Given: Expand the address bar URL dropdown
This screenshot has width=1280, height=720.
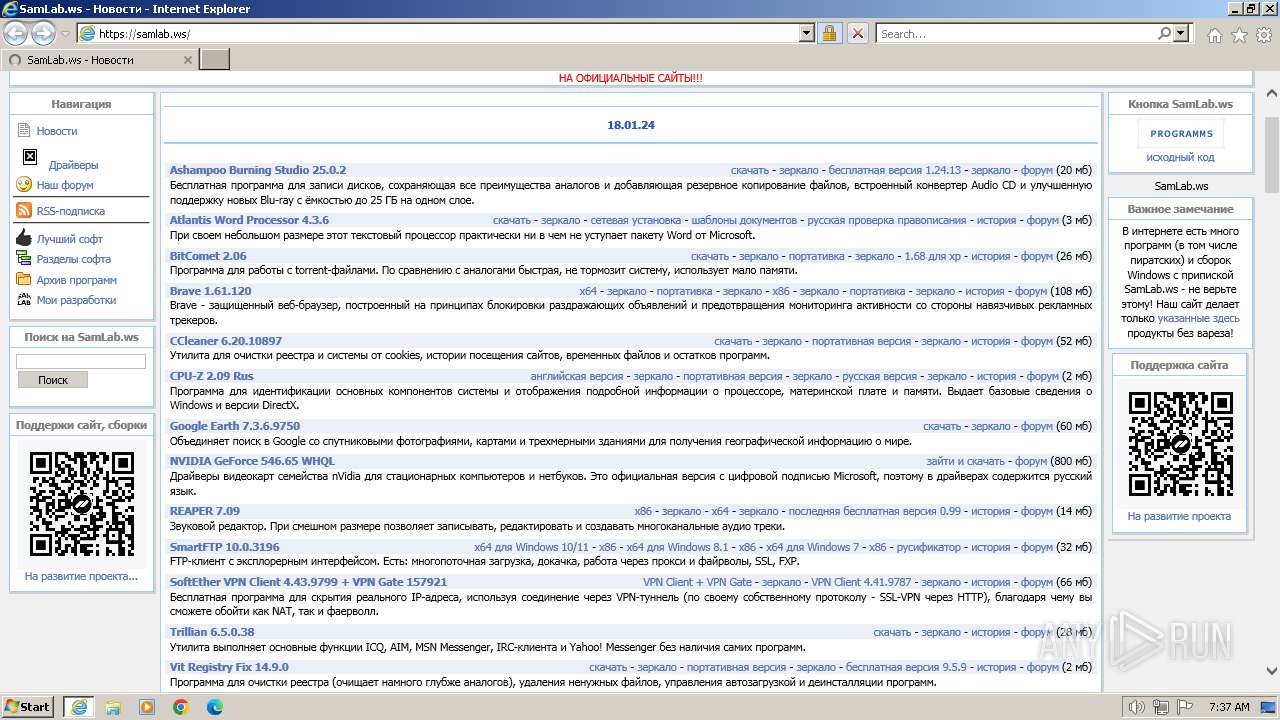Looking at the screenshot, I should [807, 33].
